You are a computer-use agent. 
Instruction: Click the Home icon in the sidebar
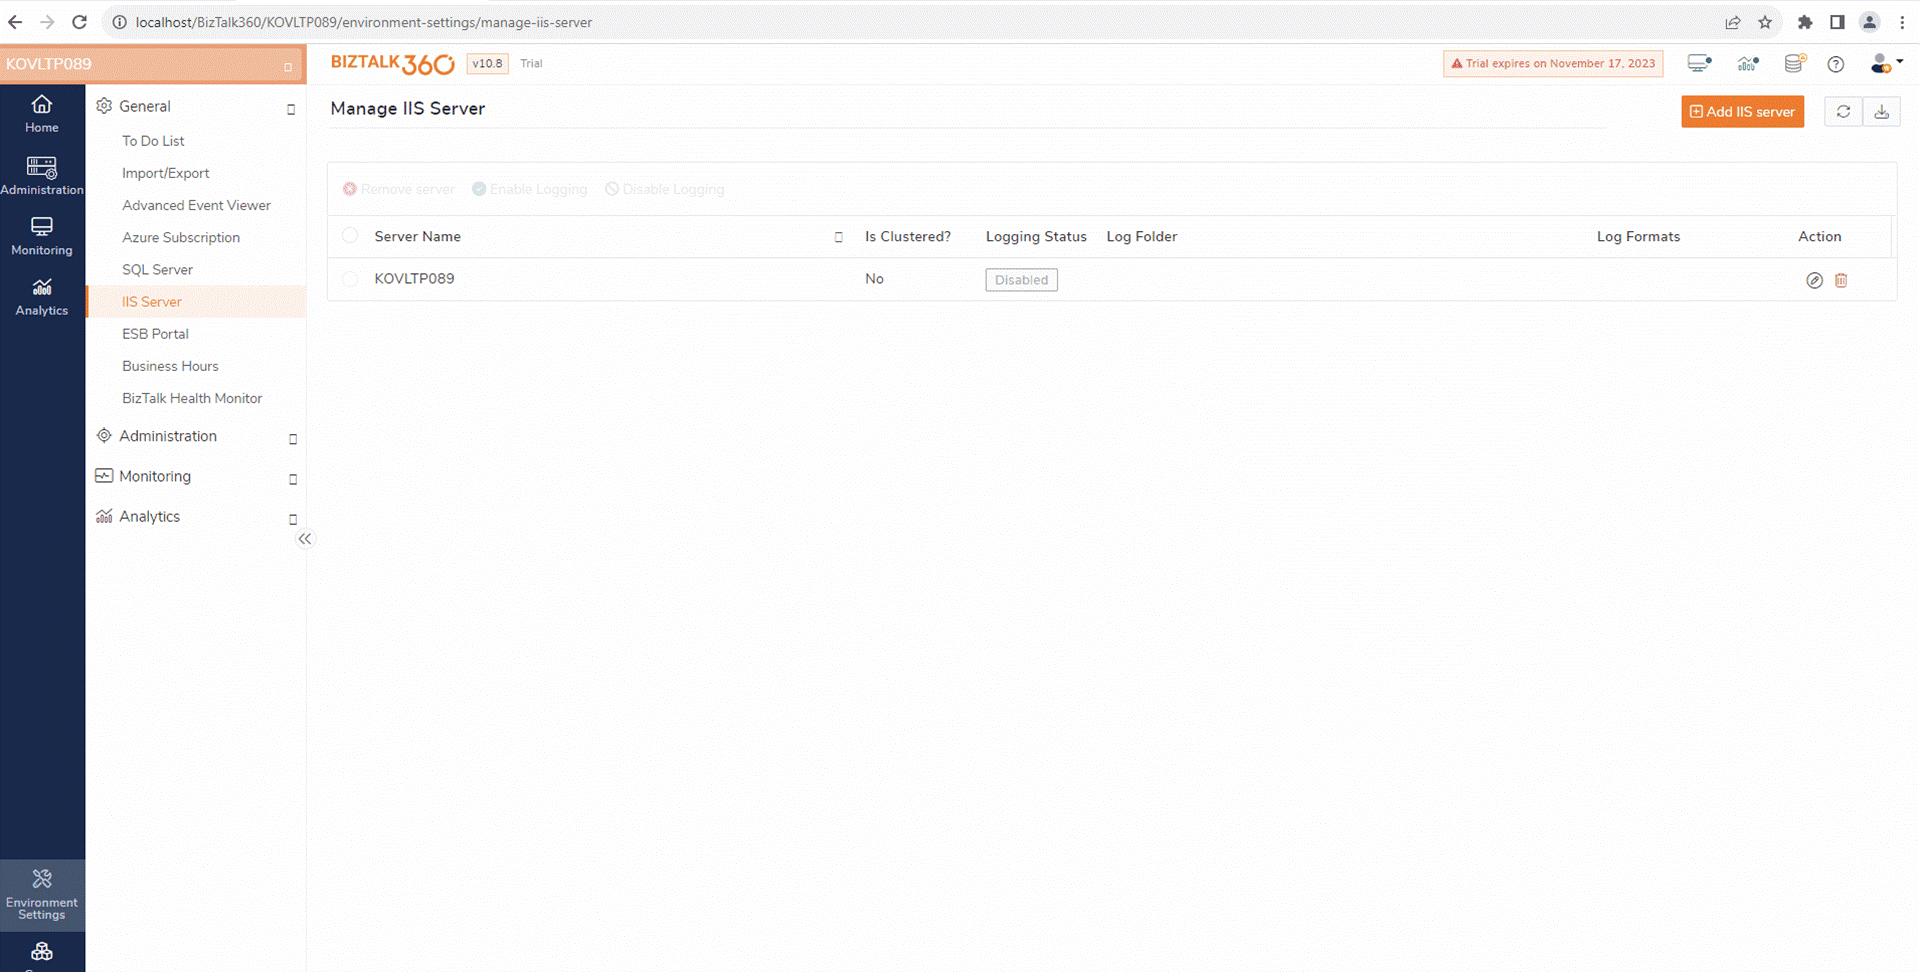coord(41,112)
